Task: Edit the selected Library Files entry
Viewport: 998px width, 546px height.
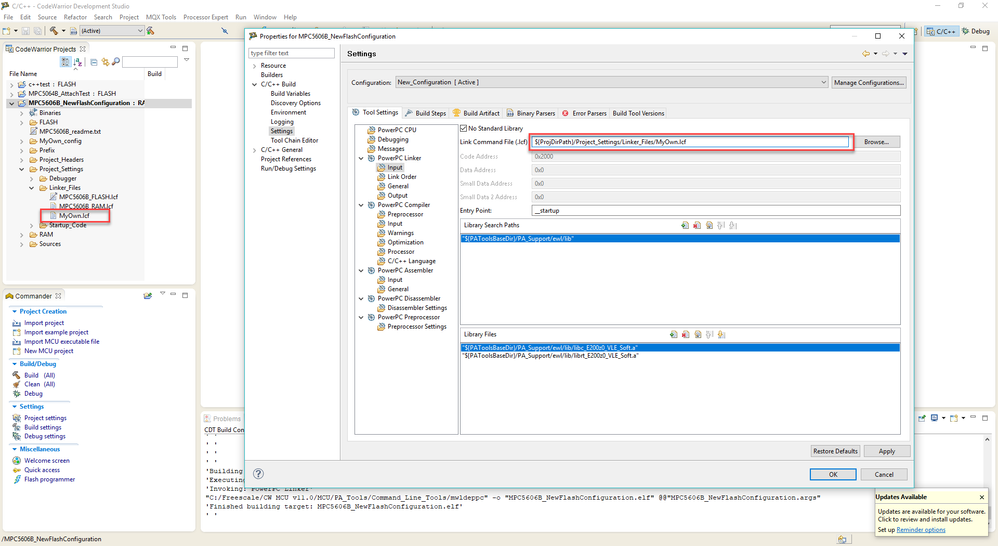Action: click(x=698, y=335)
